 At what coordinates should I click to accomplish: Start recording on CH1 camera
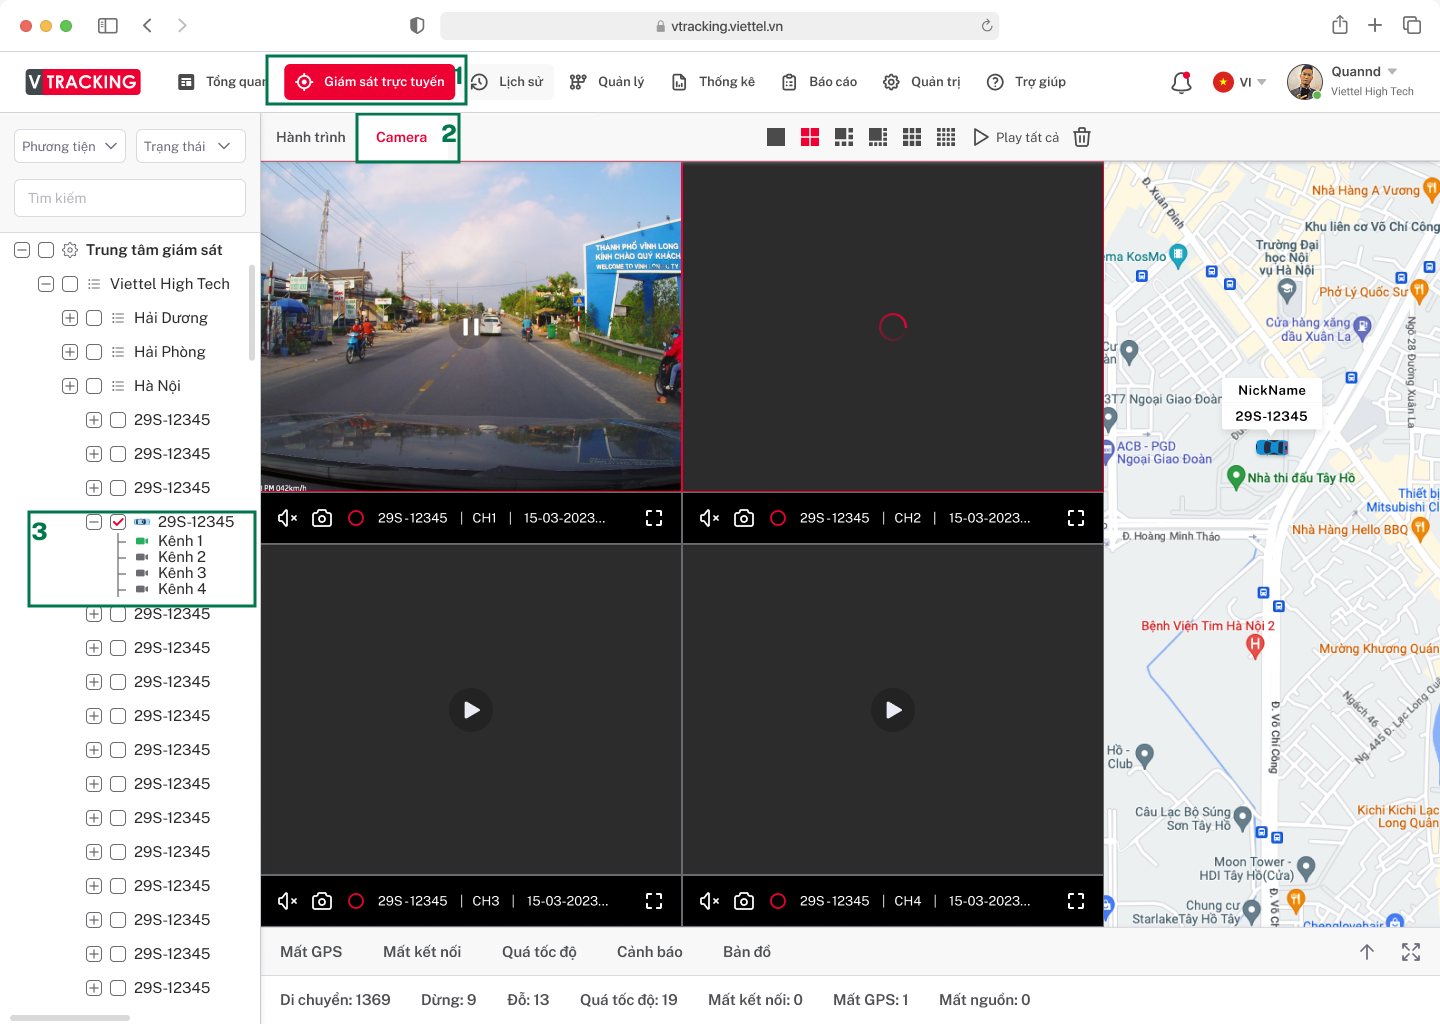coord(356,518)
